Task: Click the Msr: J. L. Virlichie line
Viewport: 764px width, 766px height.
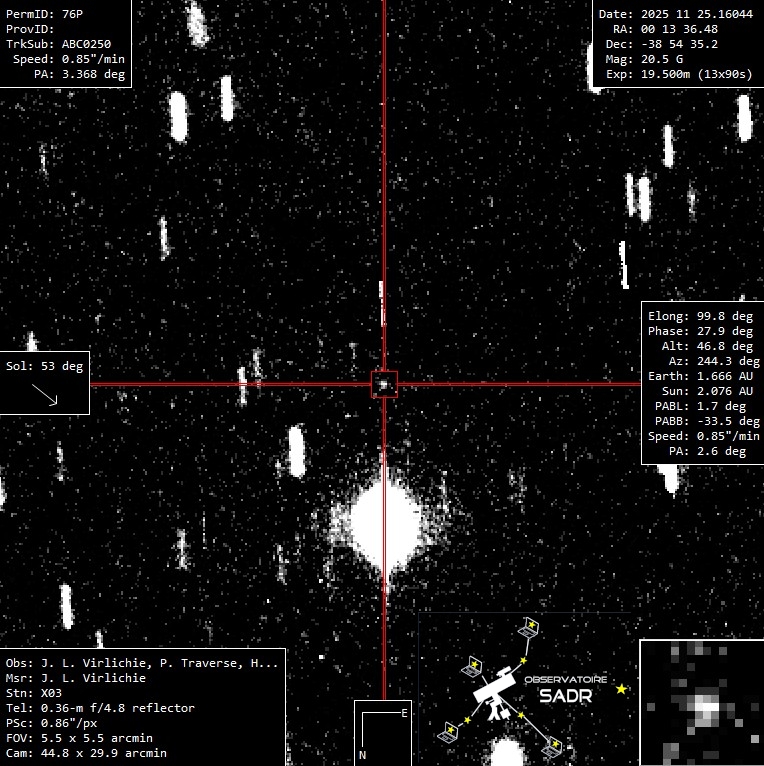Action: pos(76,678)
